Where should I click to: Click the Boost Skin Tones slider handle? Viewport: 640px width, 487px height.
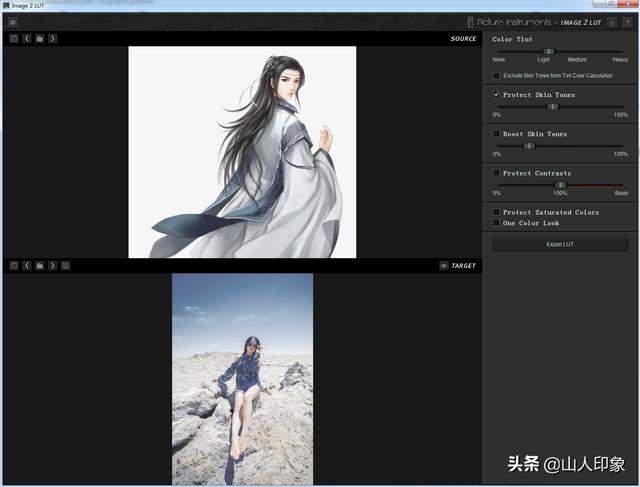point(529,146)
